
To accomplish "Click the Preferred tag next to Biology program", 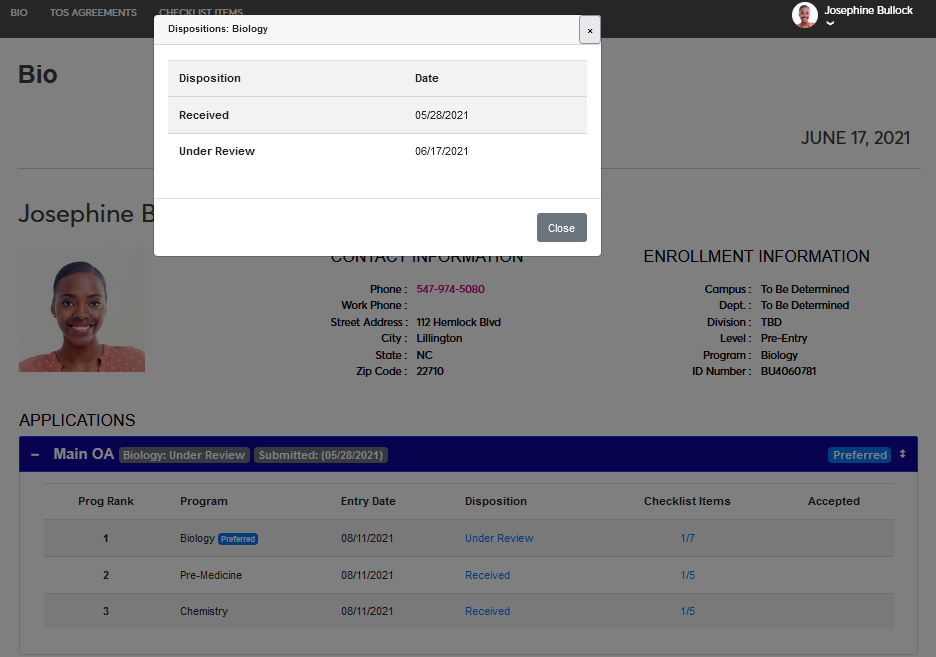I will click(x=238, y=539).
